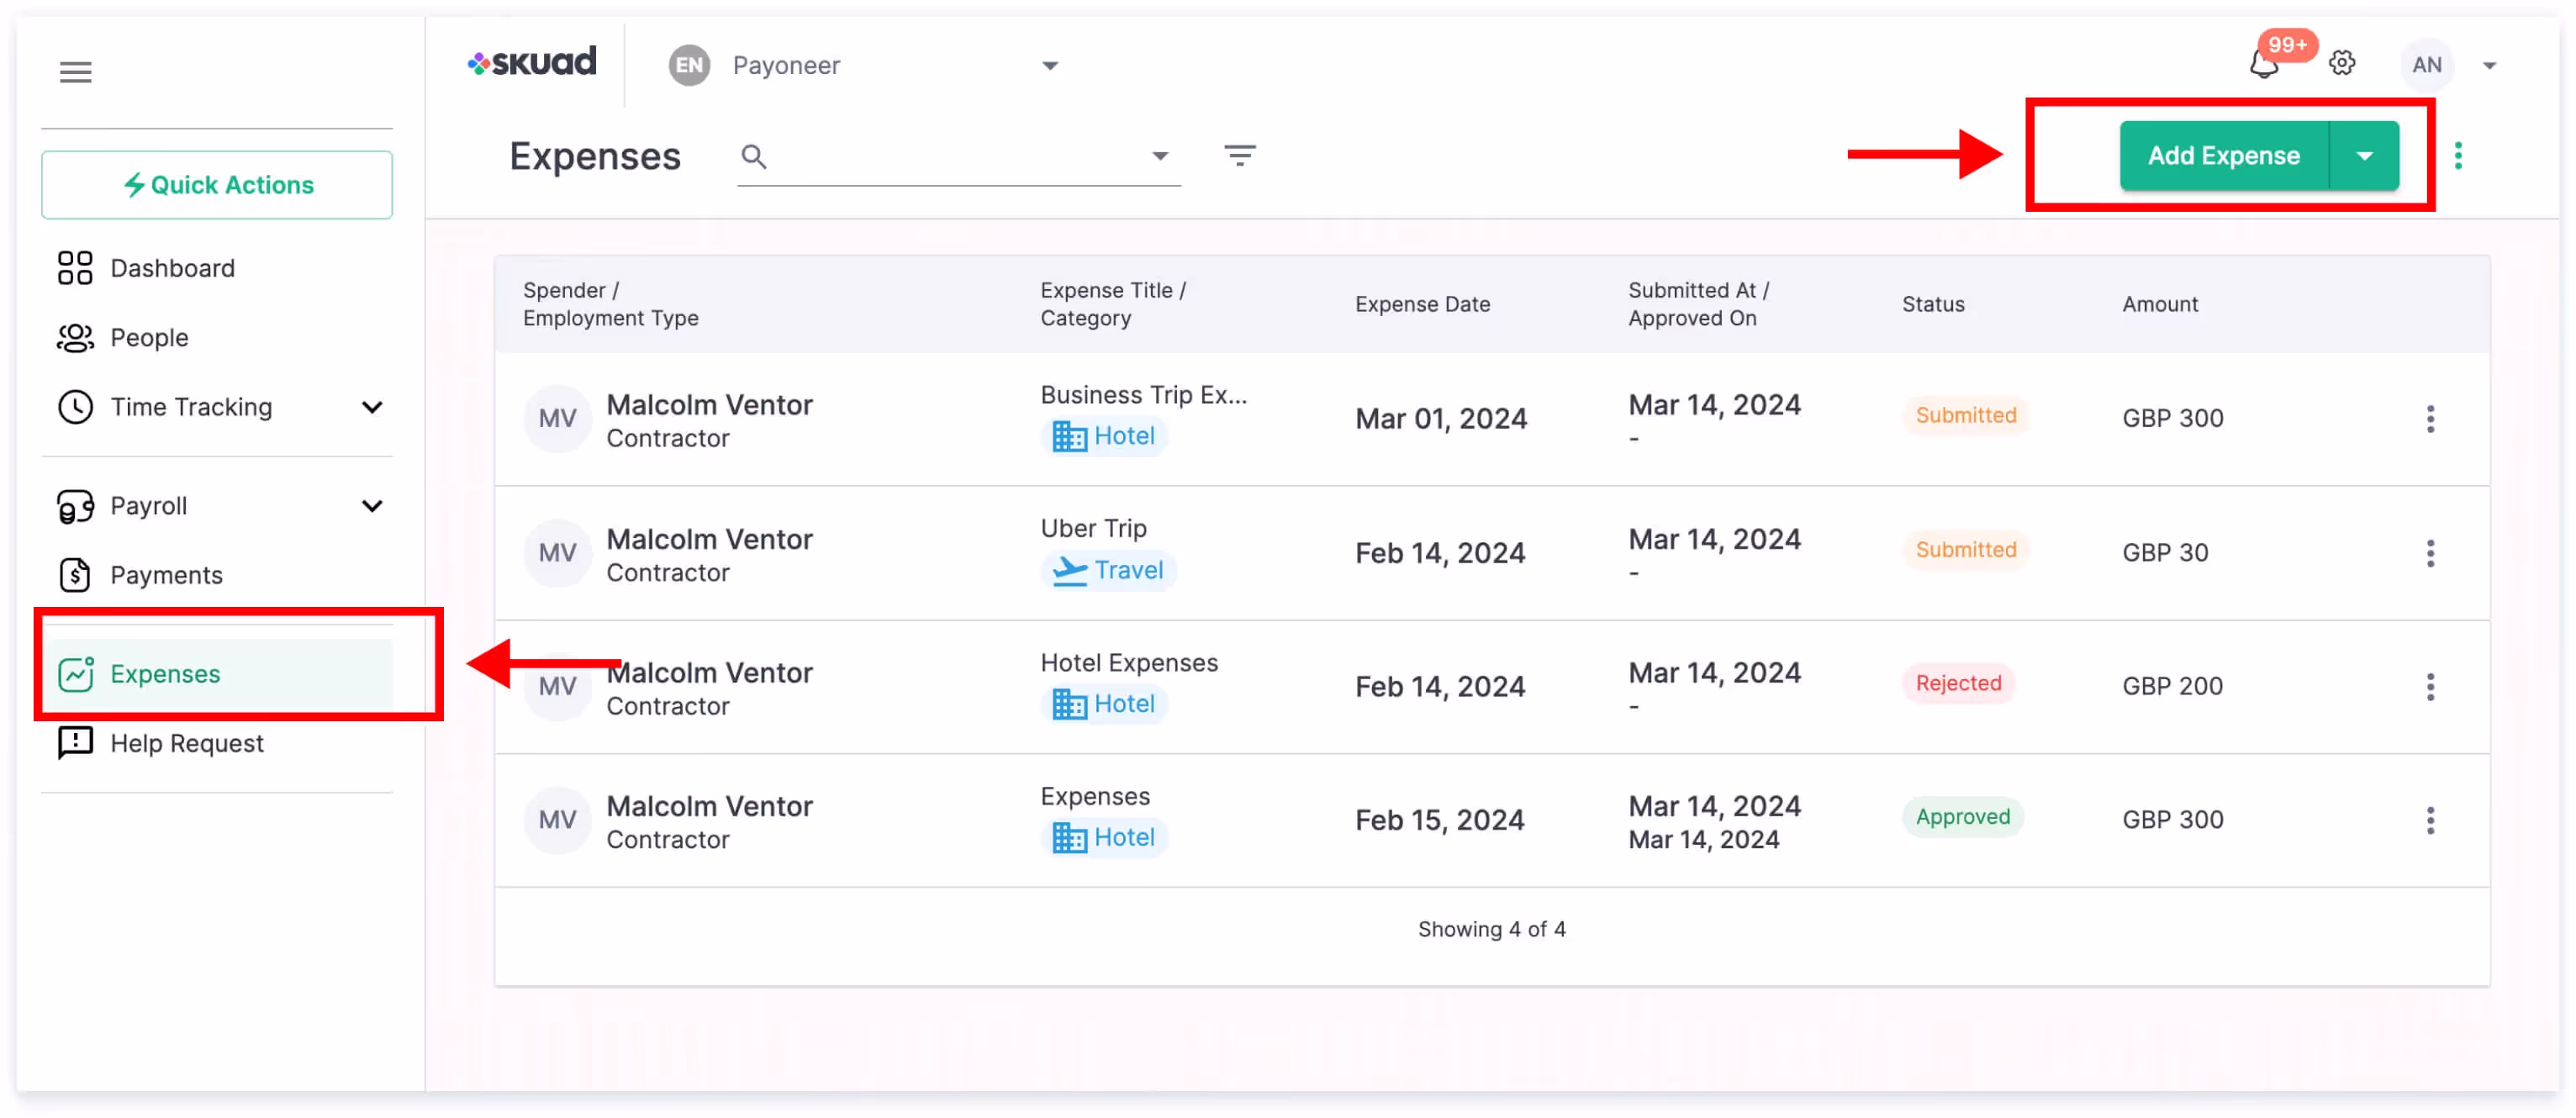Open the Payoneer company dropdown

click(1049, 66)
